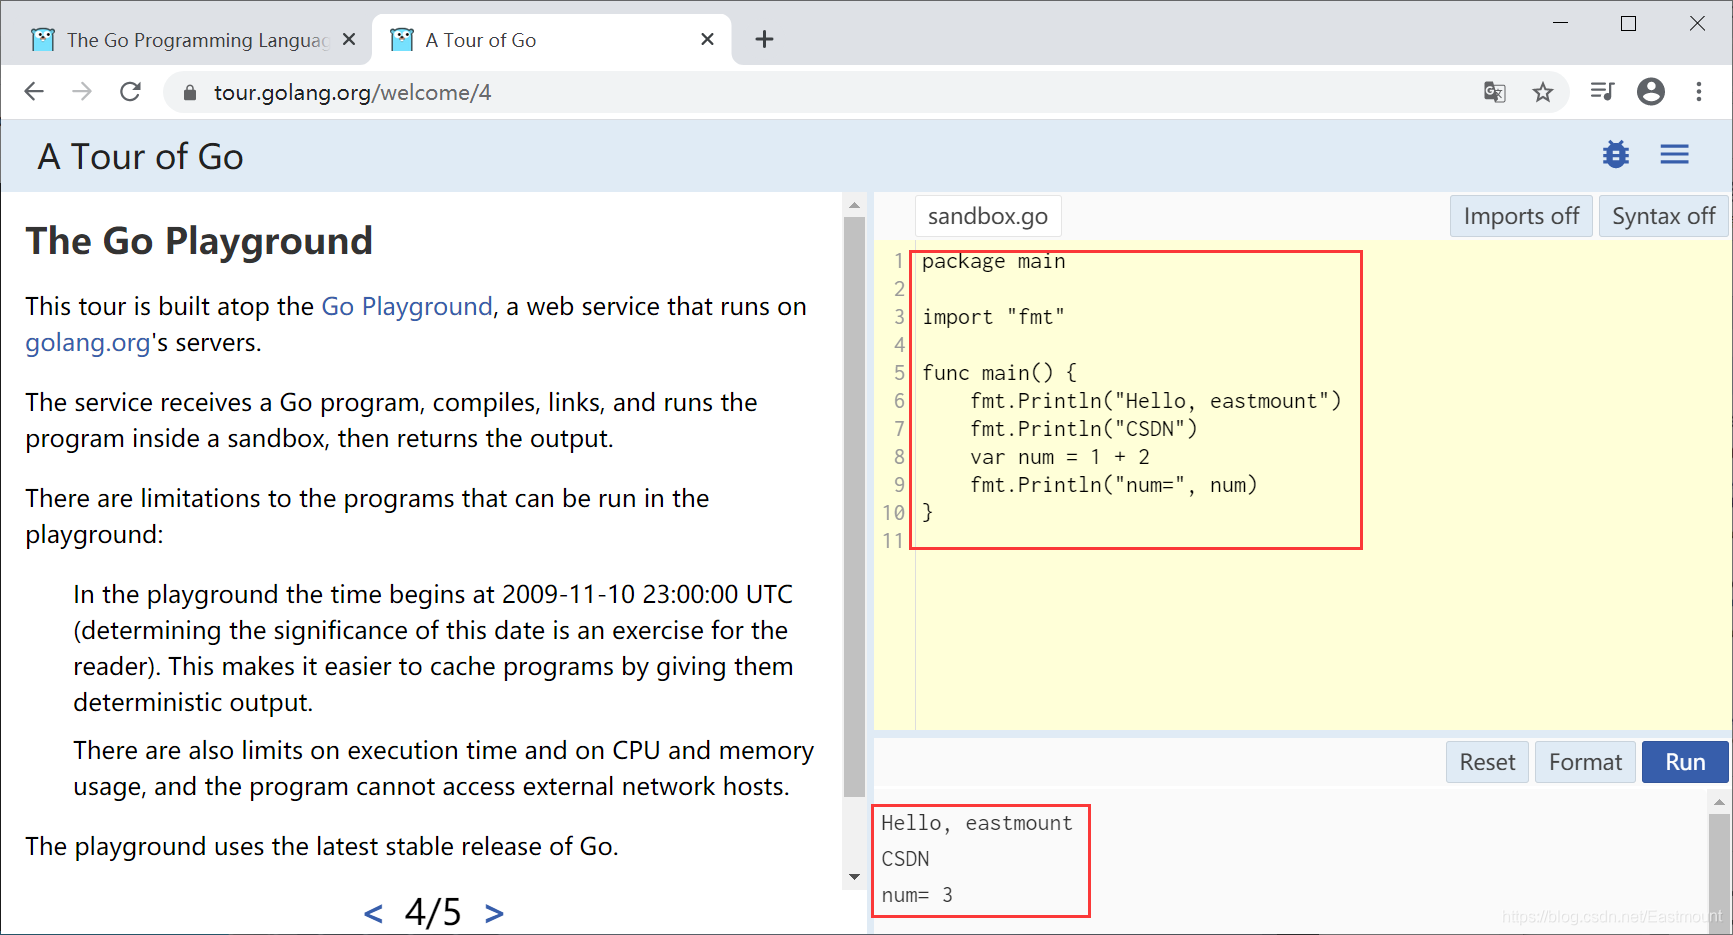
Task: Click code line Println("num=", num)
Action: click(1113, 485)
